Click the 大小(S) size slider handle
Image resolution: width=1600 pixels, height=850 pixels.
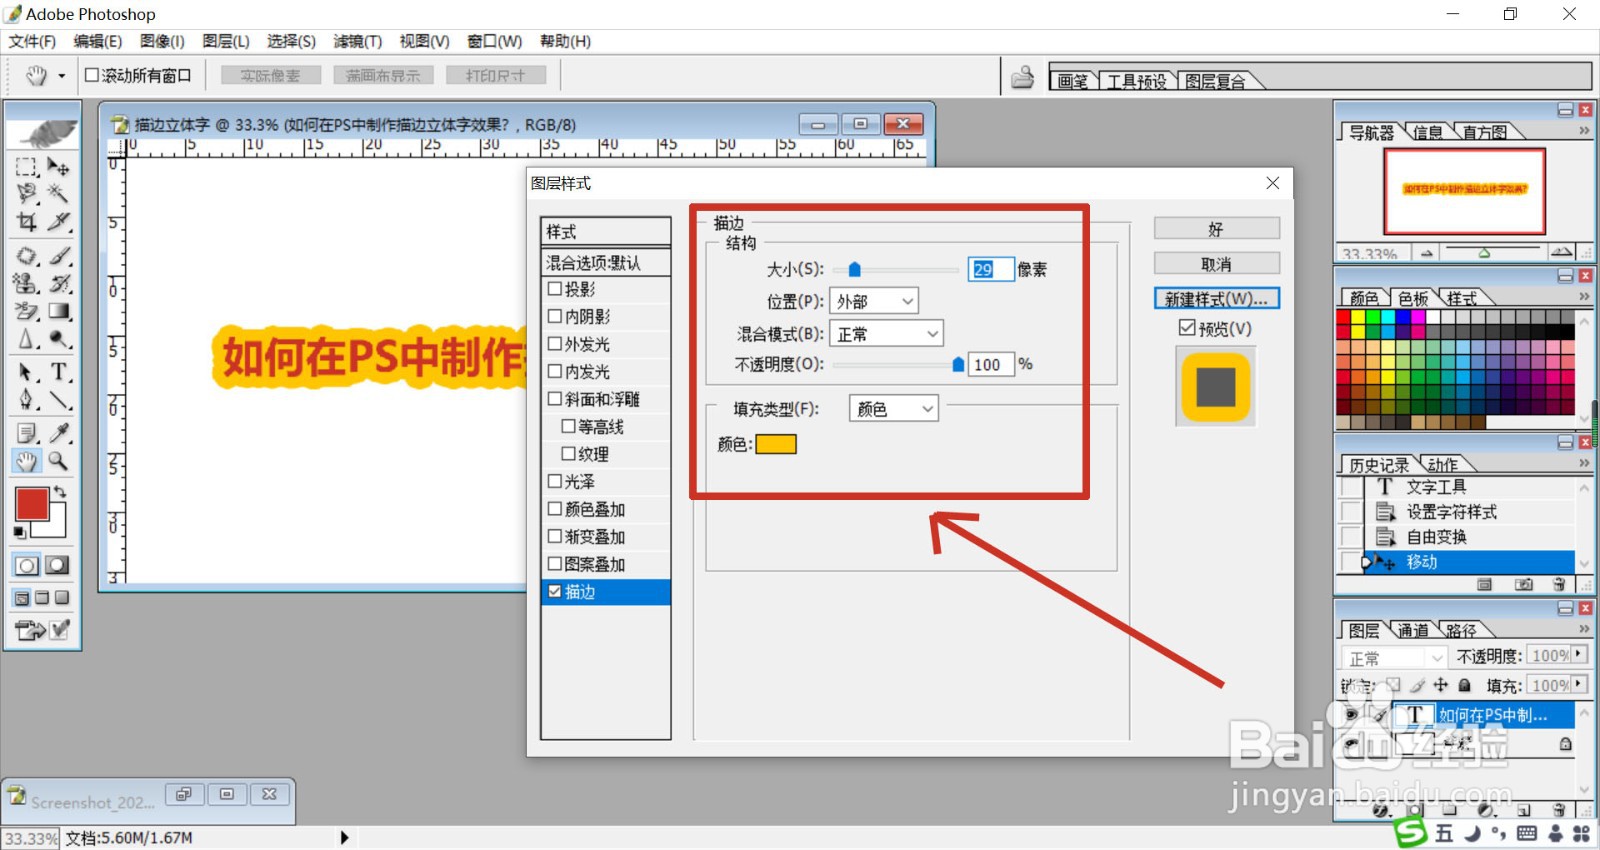(854, 269)
